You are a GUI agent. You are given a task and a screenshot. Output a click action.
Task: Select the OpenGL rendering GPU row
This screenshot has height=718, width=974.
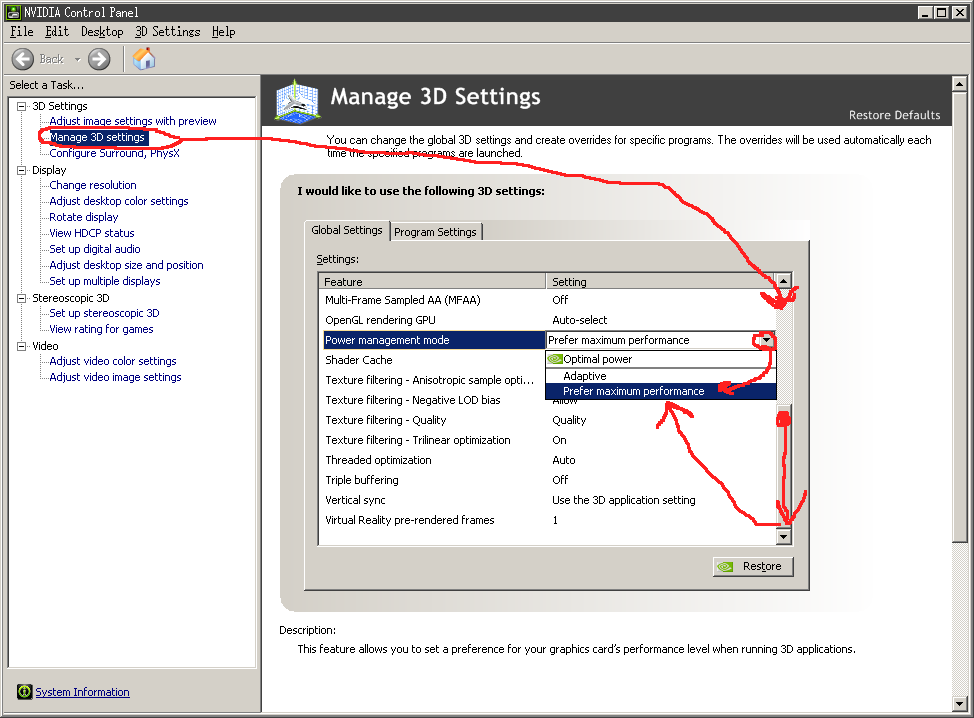point(547,320)
